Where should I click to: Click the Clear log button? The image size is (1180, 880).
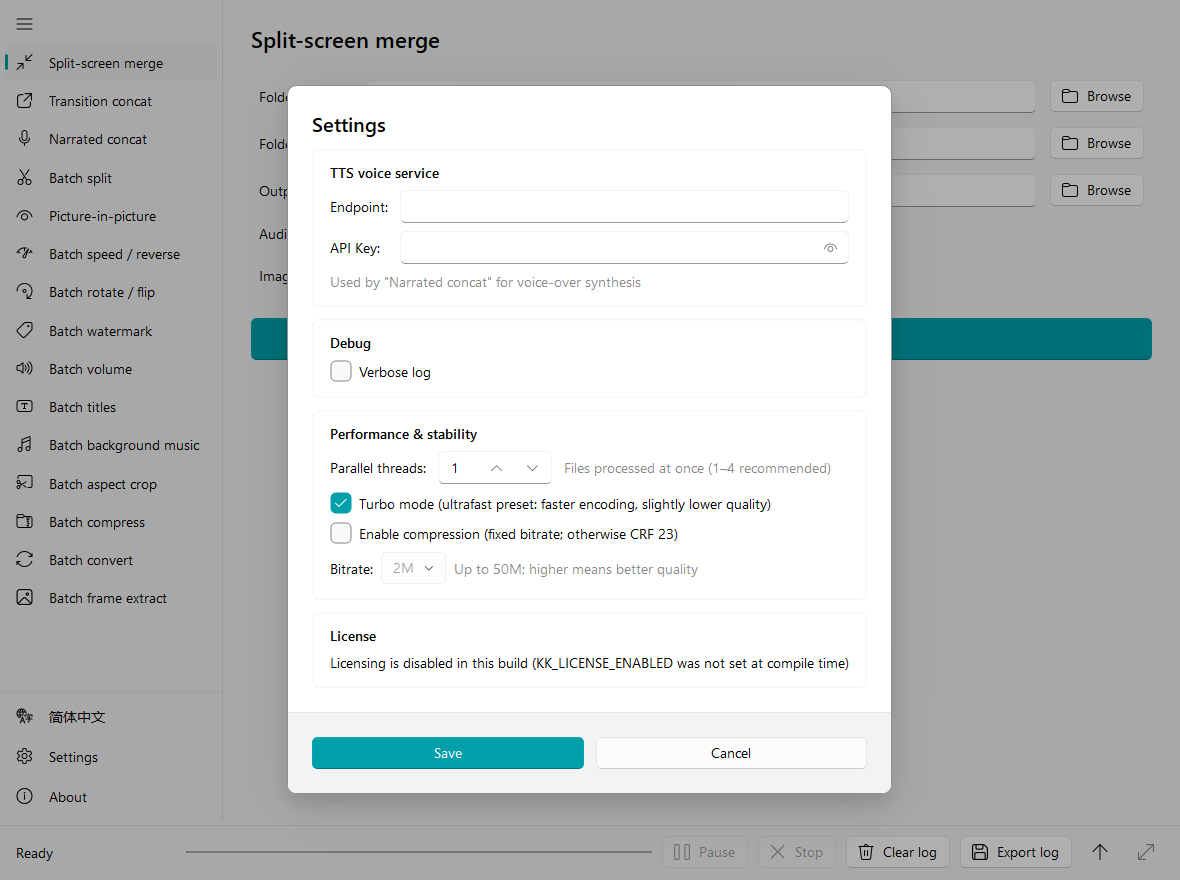point(898,852)
